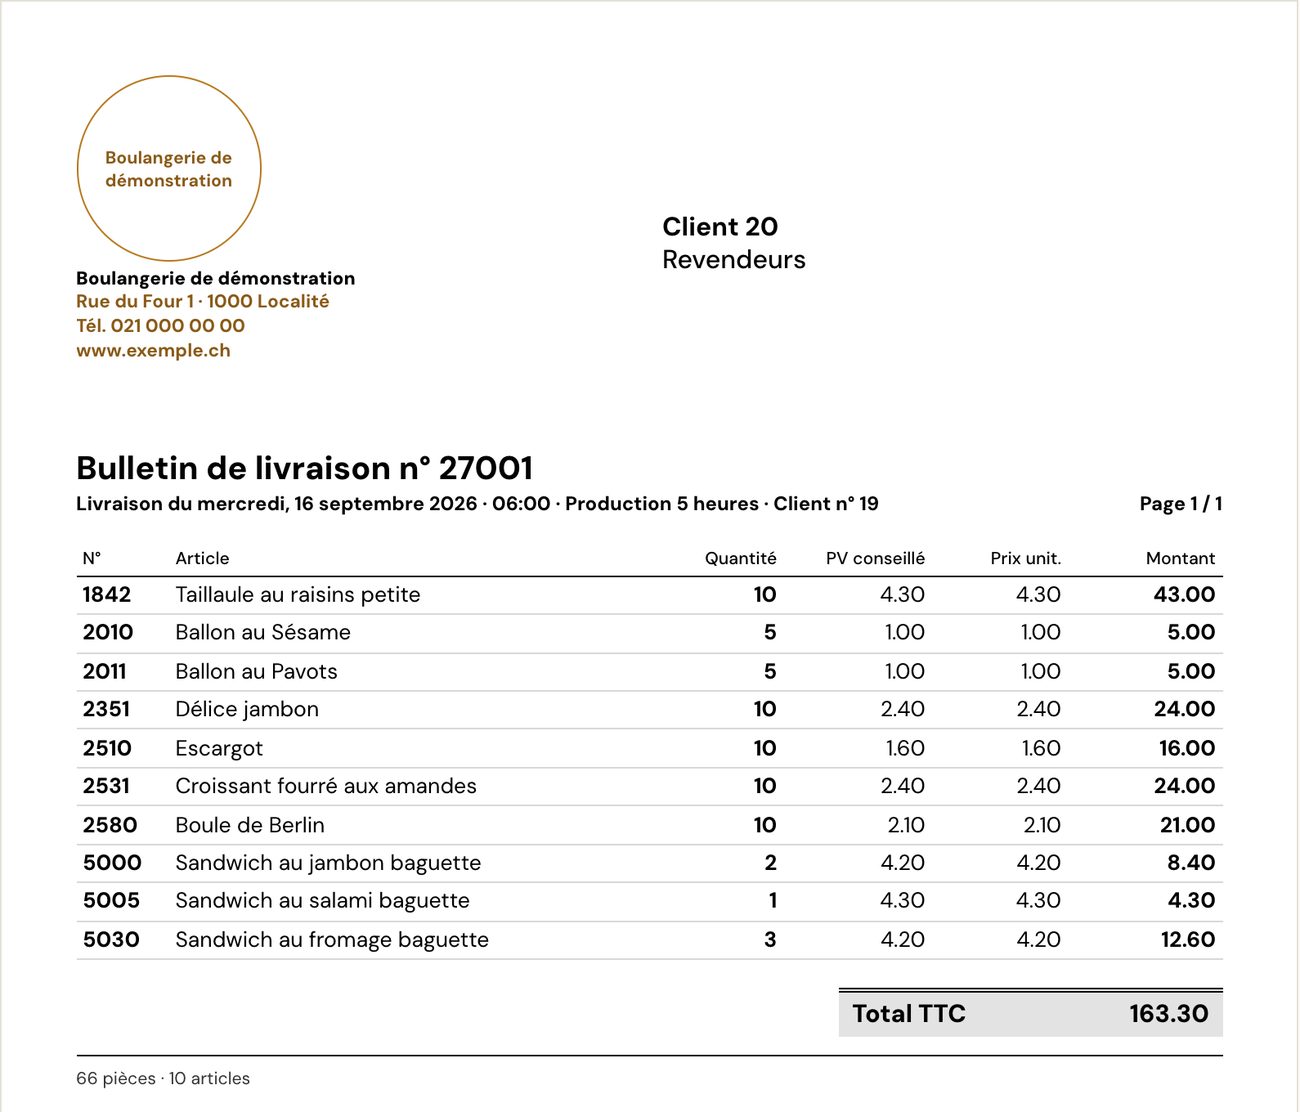Select the "Ballon au Sésame" article name
Image resolution: width=1300 pixels, height=1112 pixels.
coord(263,632)
